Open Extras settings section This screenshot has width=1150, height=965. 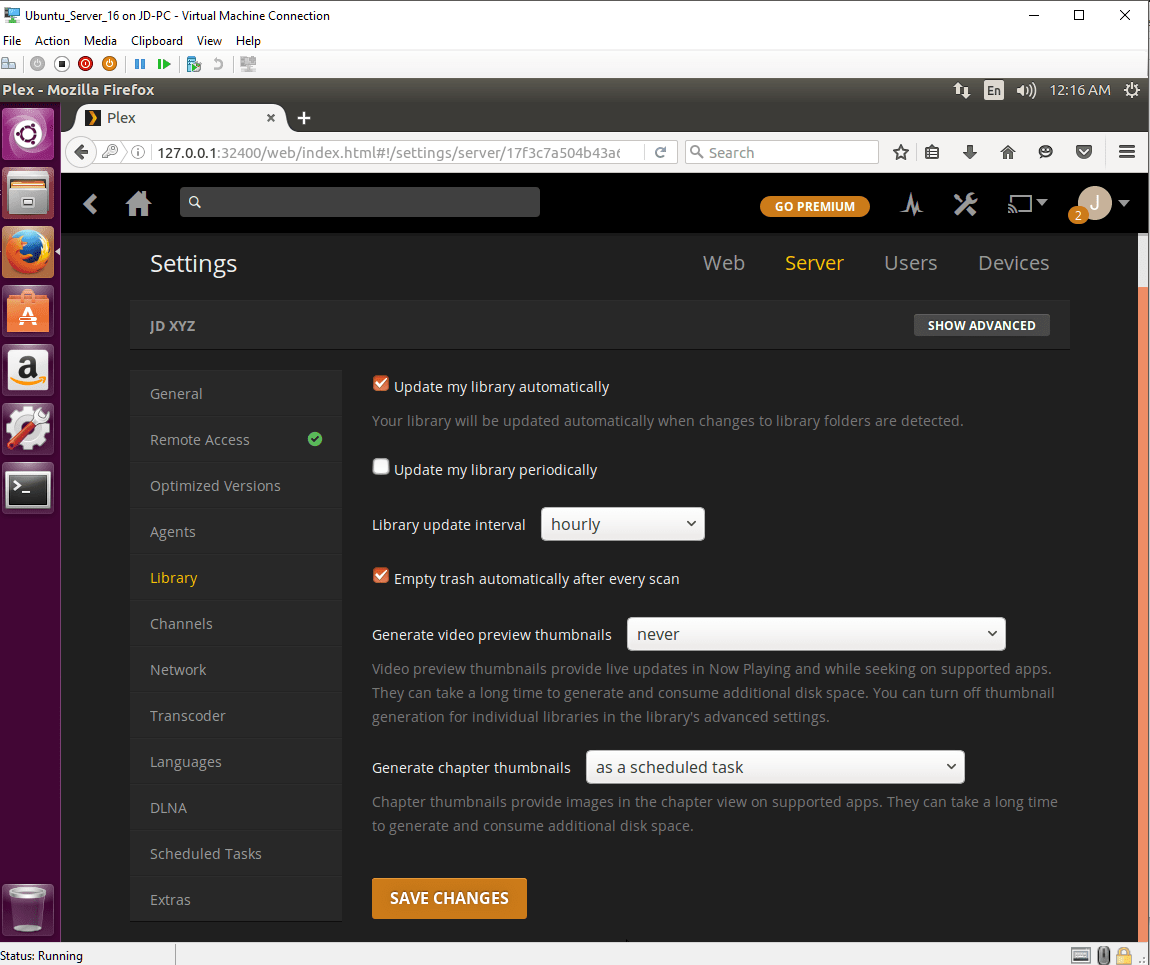tap(235, 900)
